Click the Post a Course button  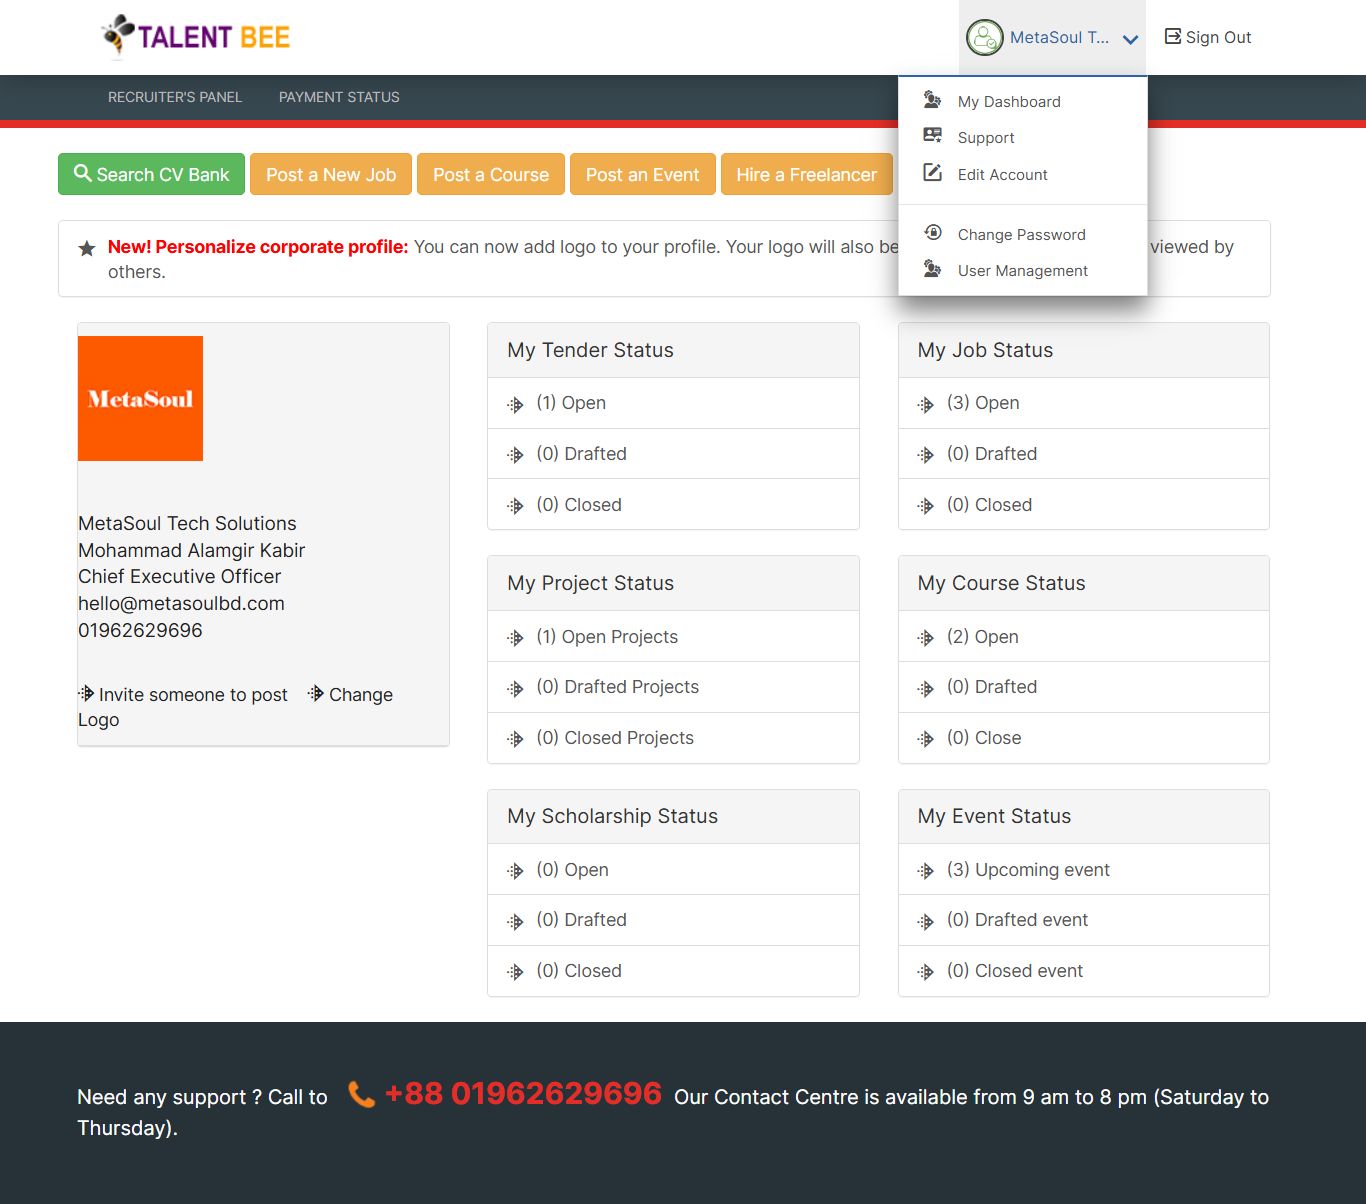(x=491, y=174)
